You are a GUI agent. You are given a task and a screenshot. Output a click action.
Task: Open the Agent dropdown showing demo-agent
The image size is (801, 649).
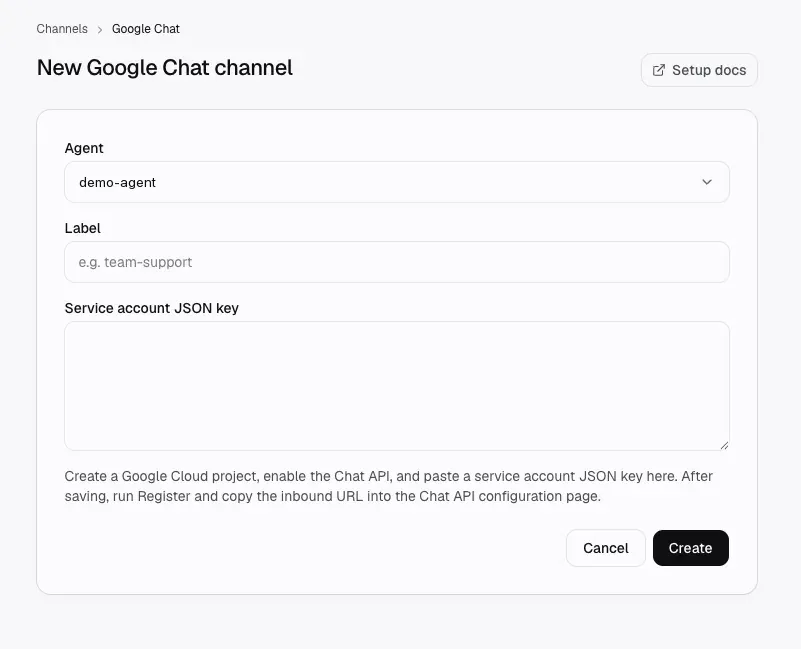point(397,182)
